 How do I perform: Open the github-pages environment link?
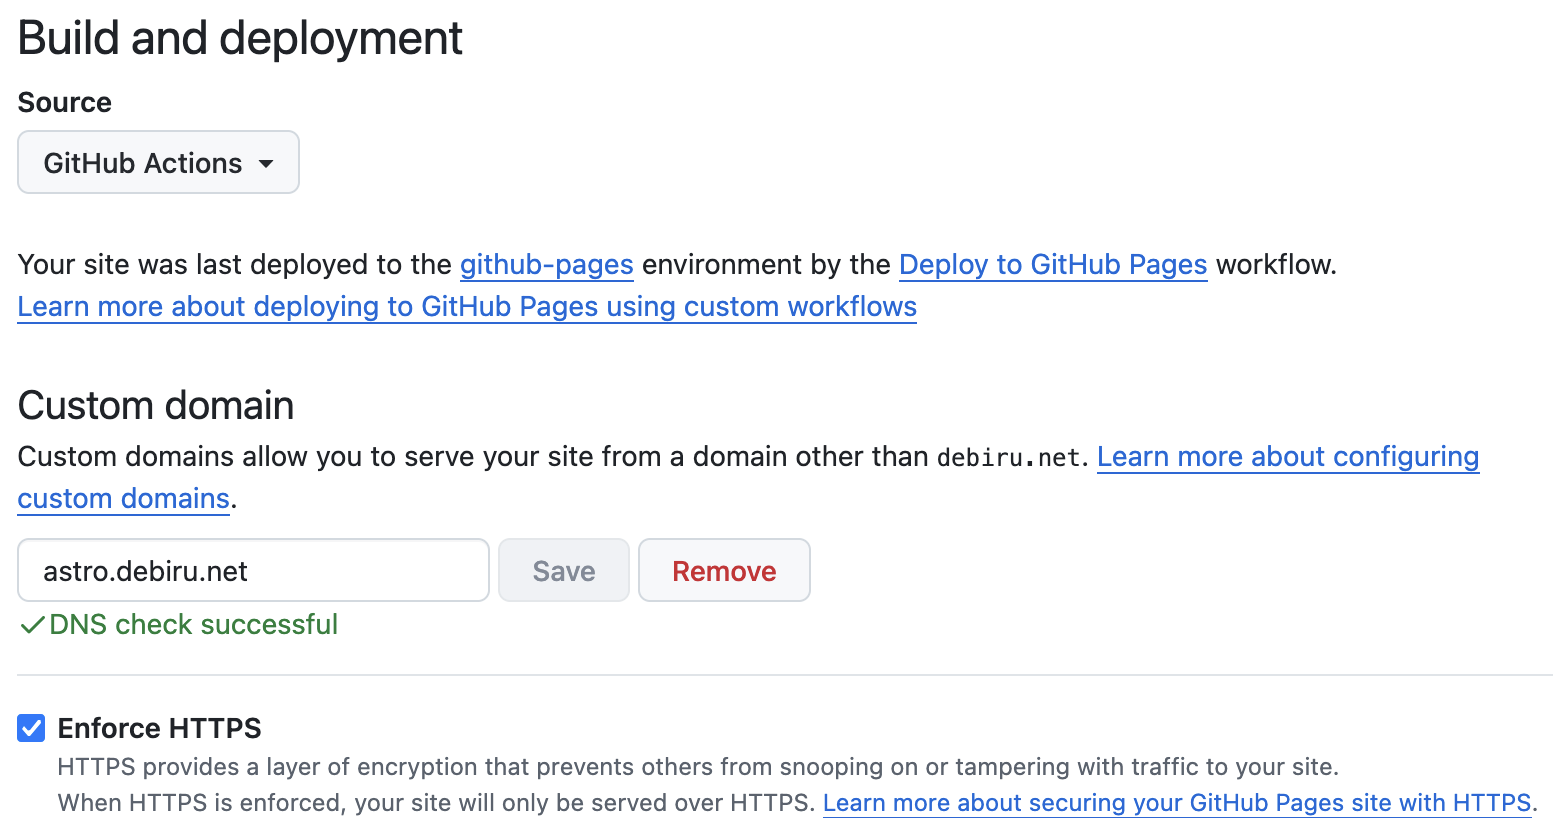tap(546, 264)
